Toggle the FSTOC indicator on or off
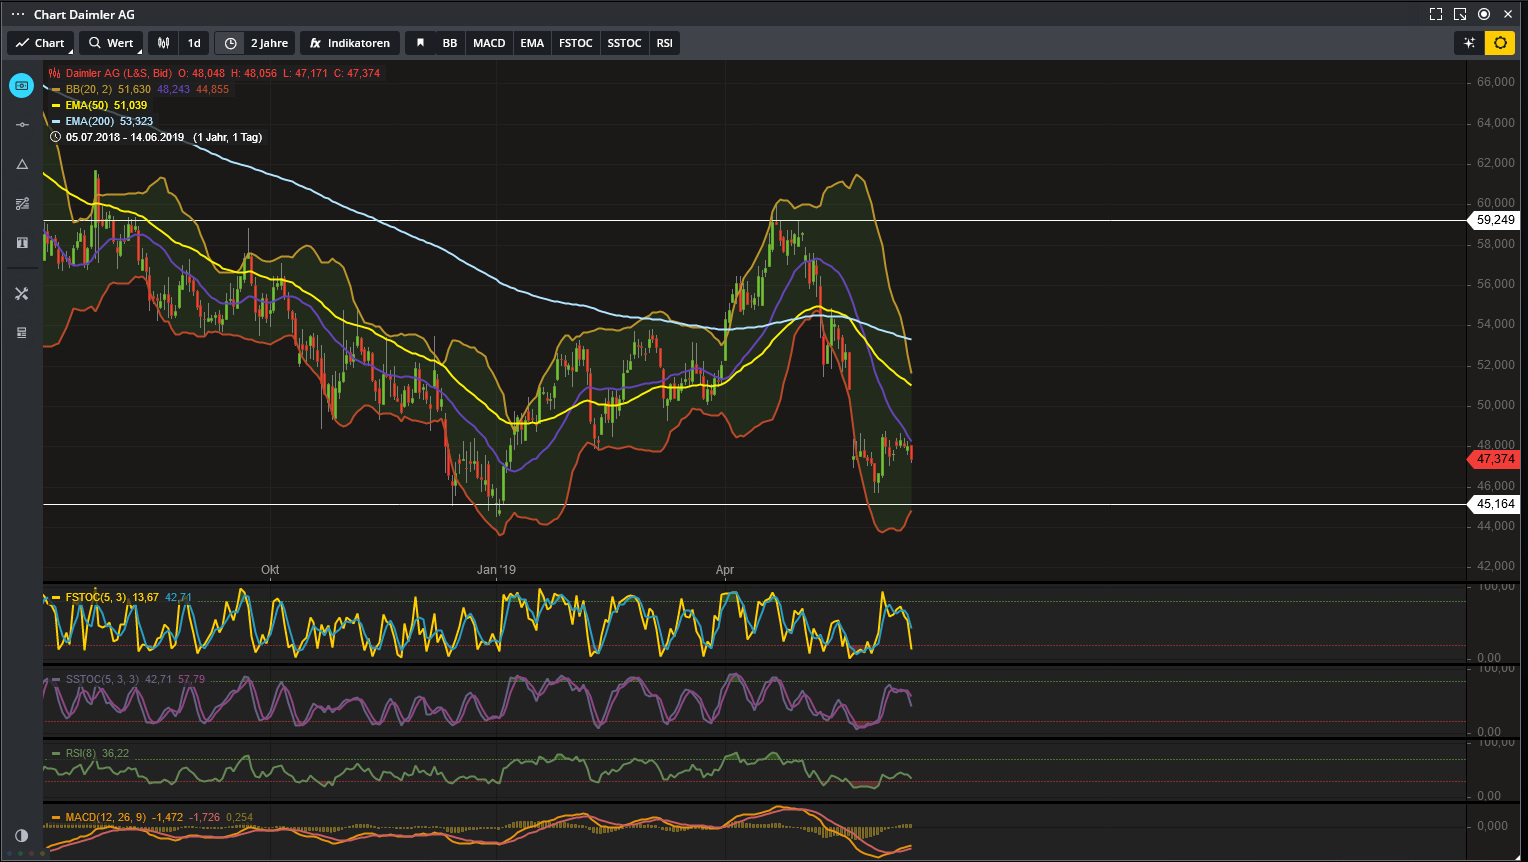The height and width of the screenshot is (862, 1528). point(575,43)
